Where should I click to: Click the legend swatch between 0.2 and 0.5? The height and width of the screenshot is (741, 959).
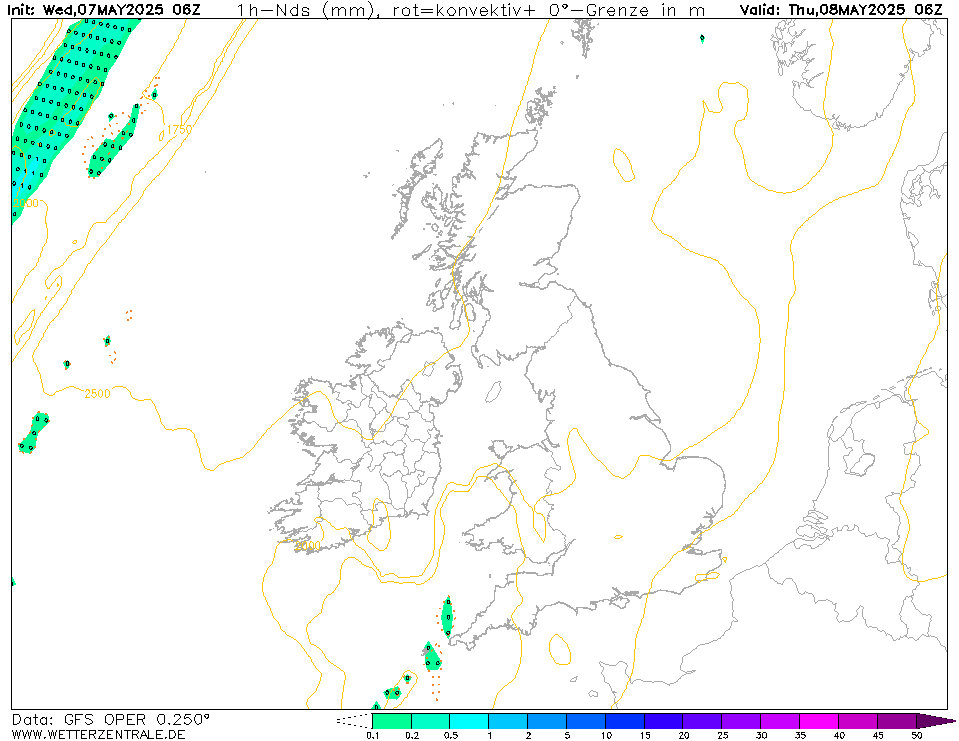point(431,721)
